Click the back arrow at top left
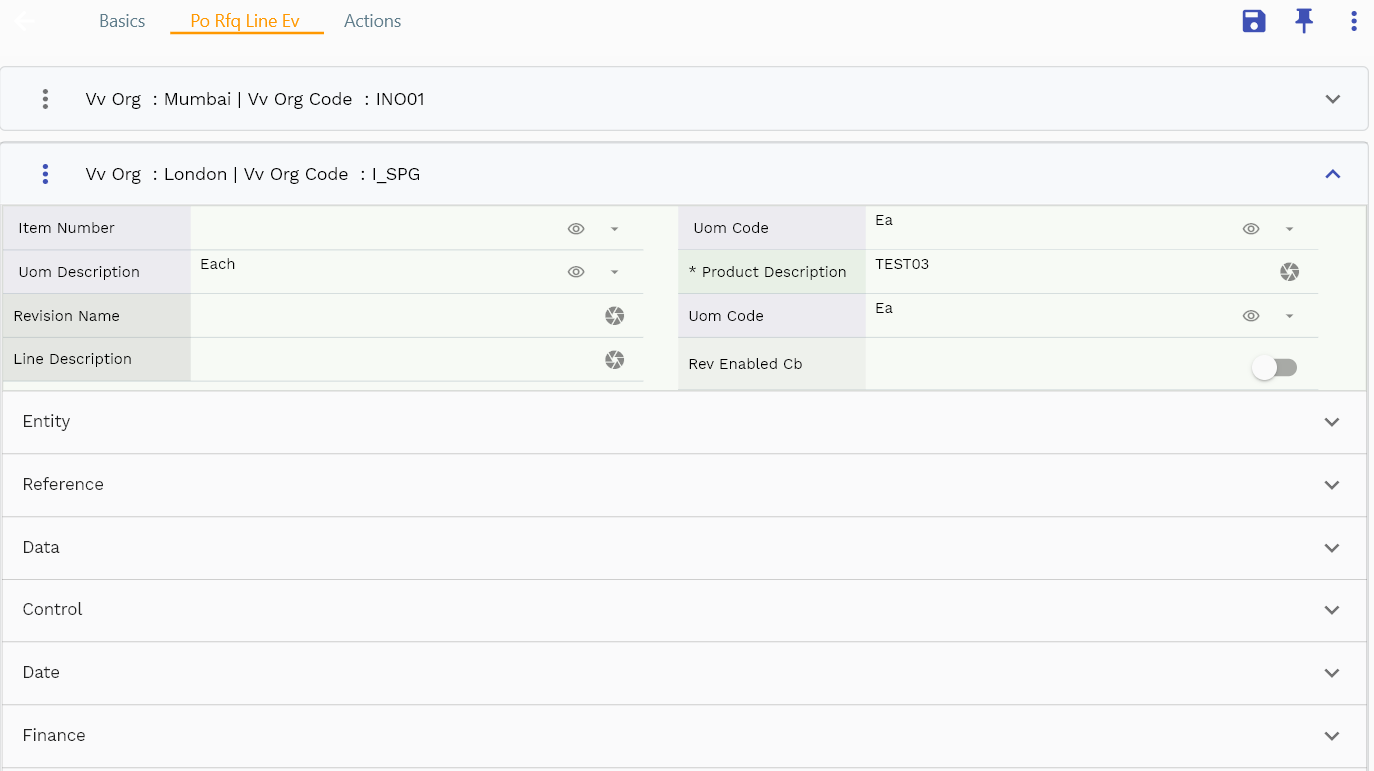The width and height of the screenshot is (1374, 771). click(23, 20)
